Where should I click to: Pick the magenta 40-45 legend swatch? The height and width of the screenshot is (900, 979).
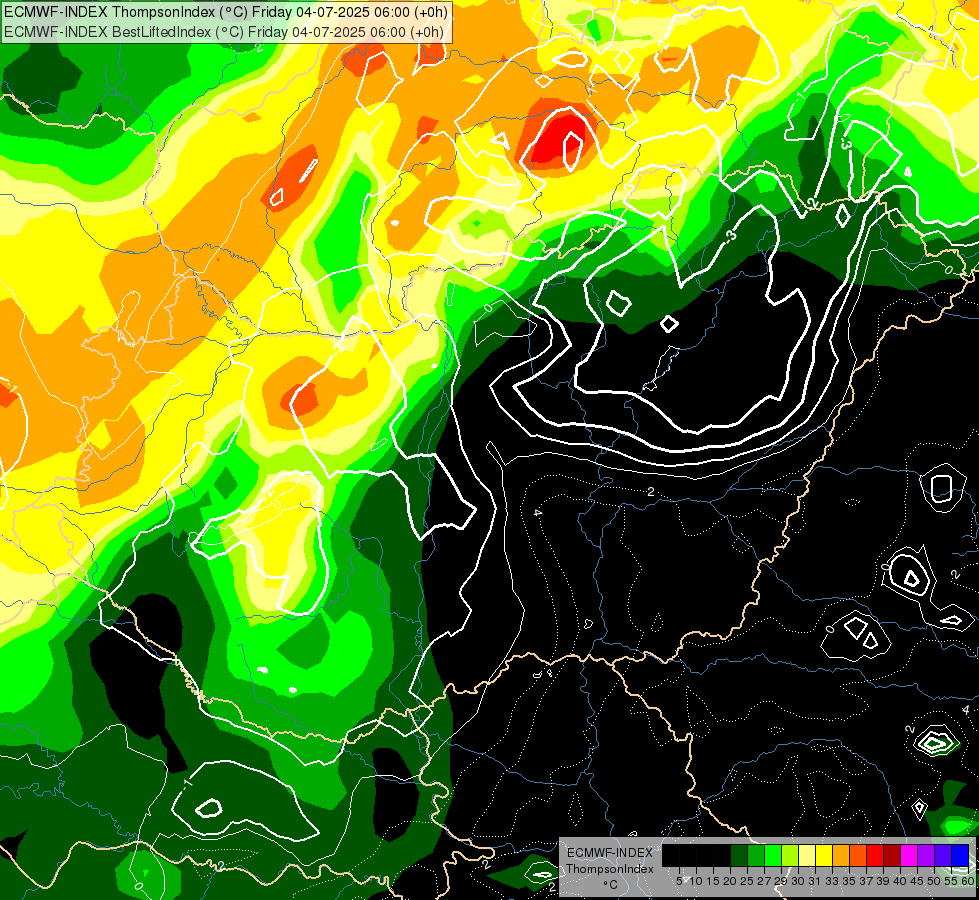pyautogui.click(x=909, y=855)
